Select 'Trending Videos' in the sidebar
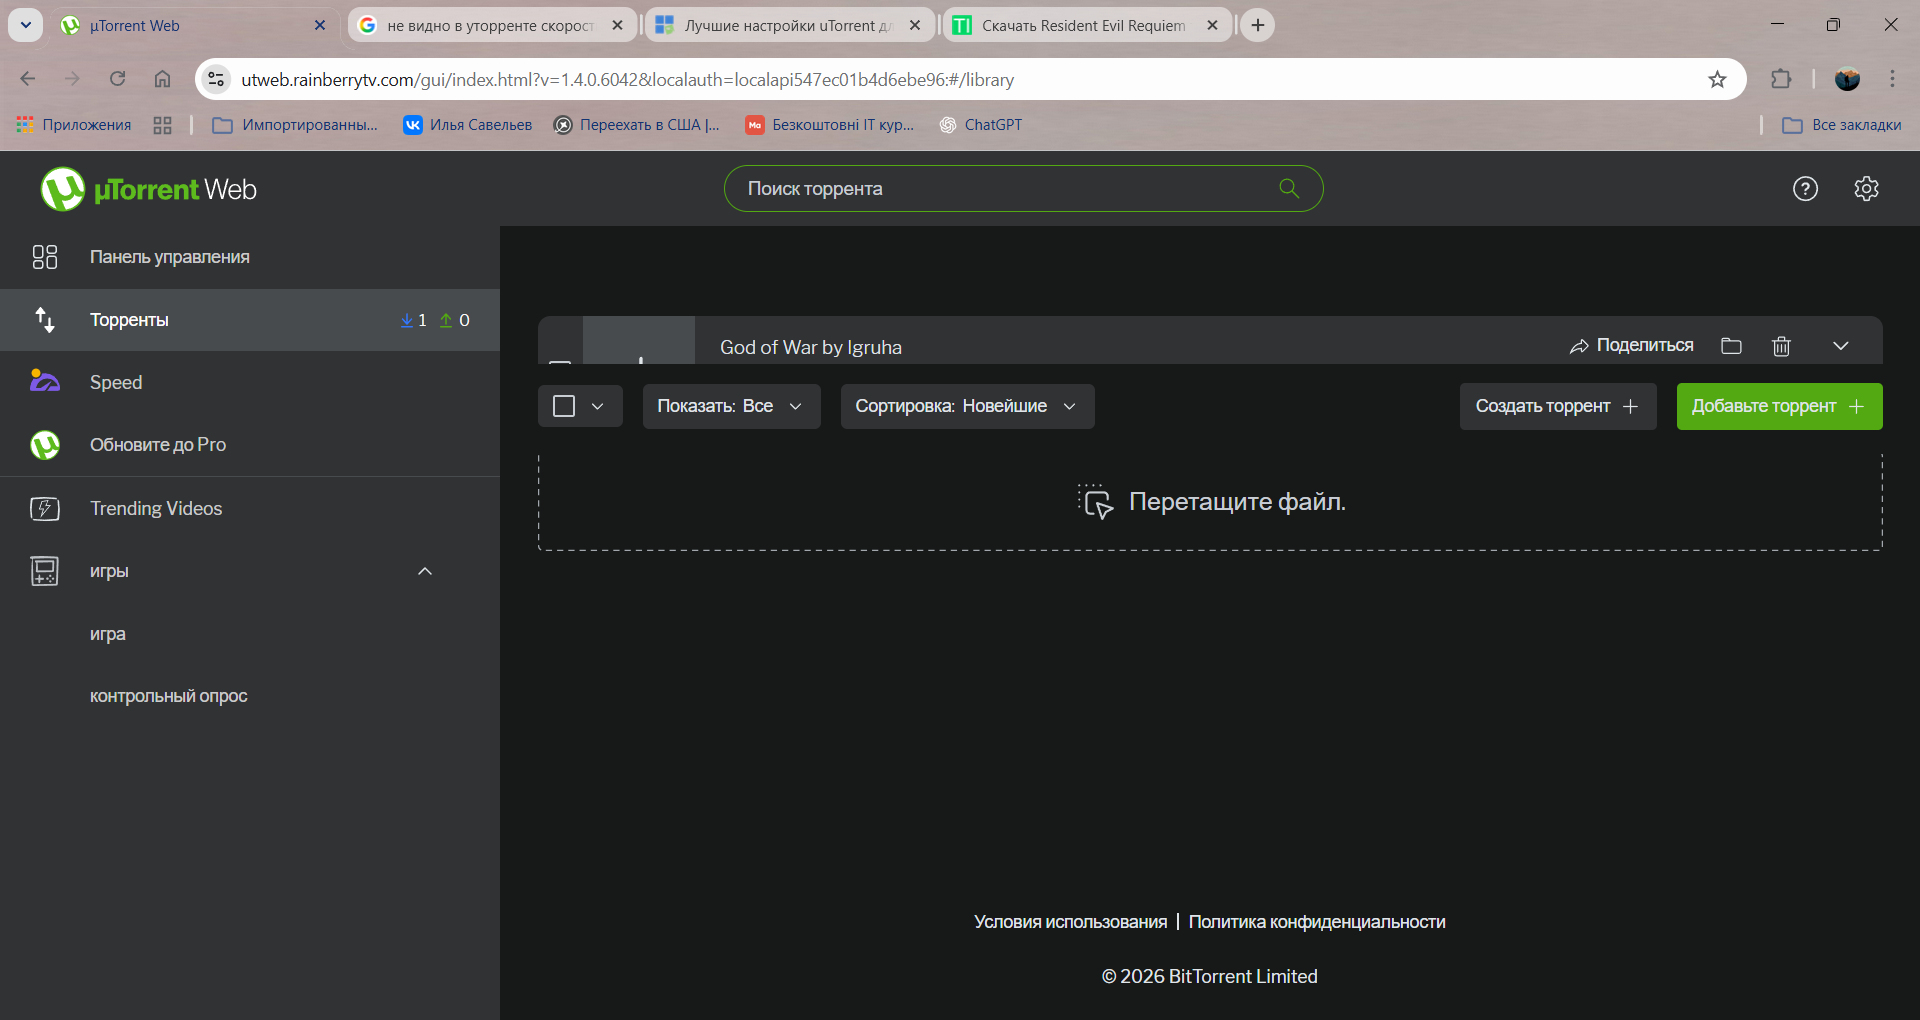Image resolution: width=1920 pixels, height=1020 pixels. [x=156, y=508]
